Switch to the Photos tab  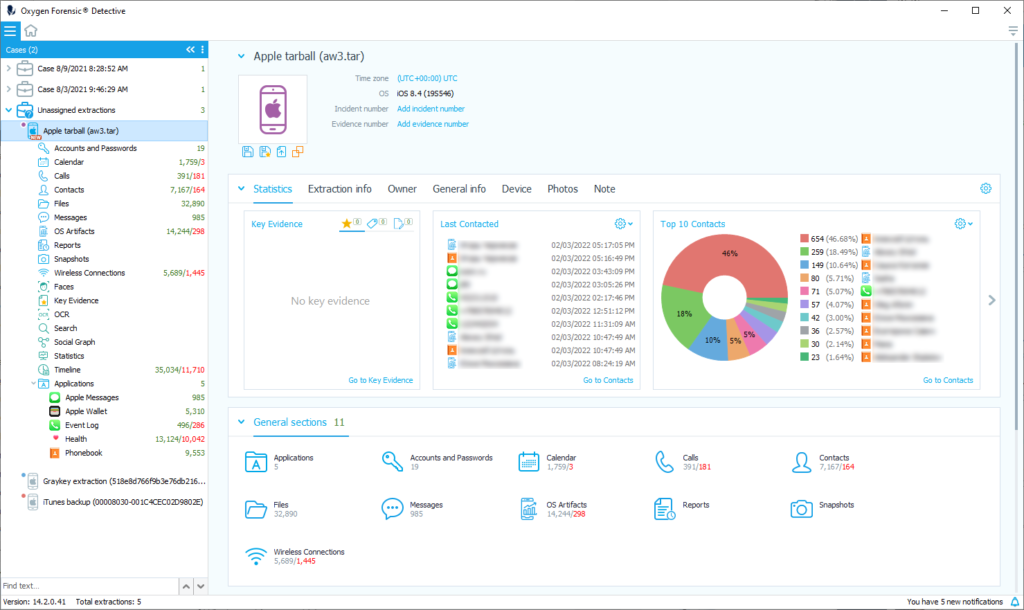[562, 189]
